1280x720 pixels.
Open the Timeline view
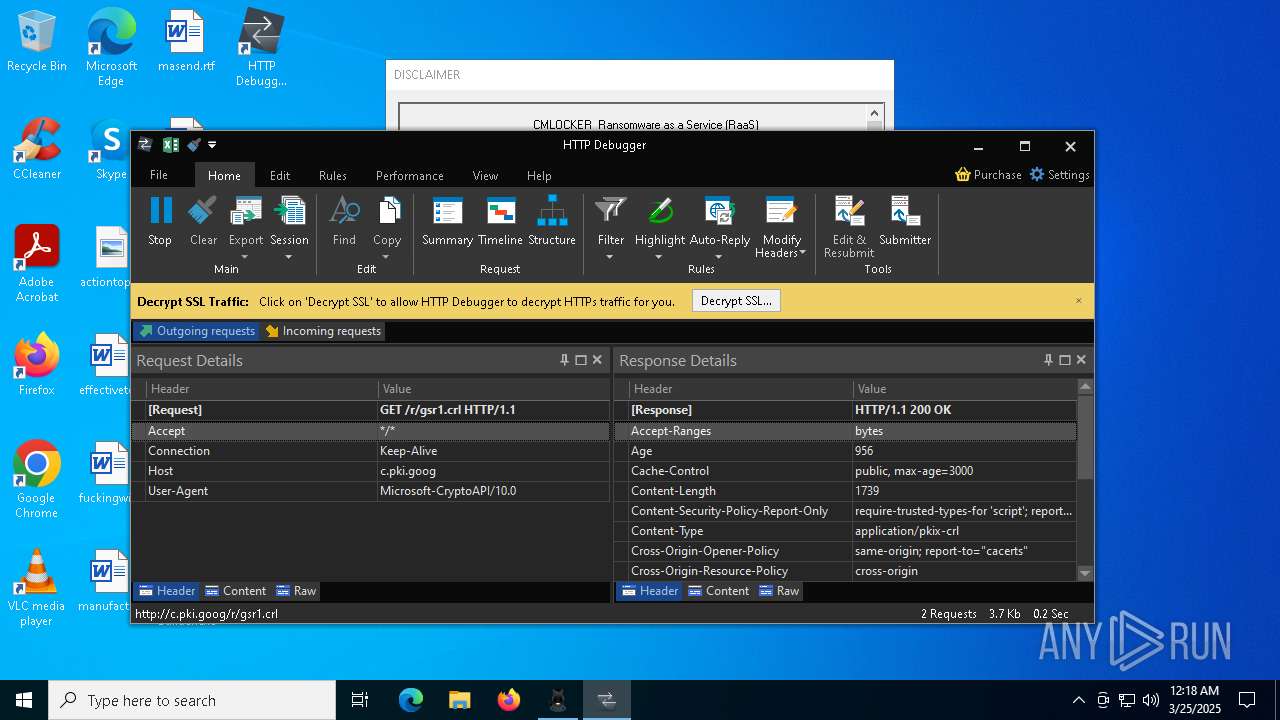coord(500,221)
